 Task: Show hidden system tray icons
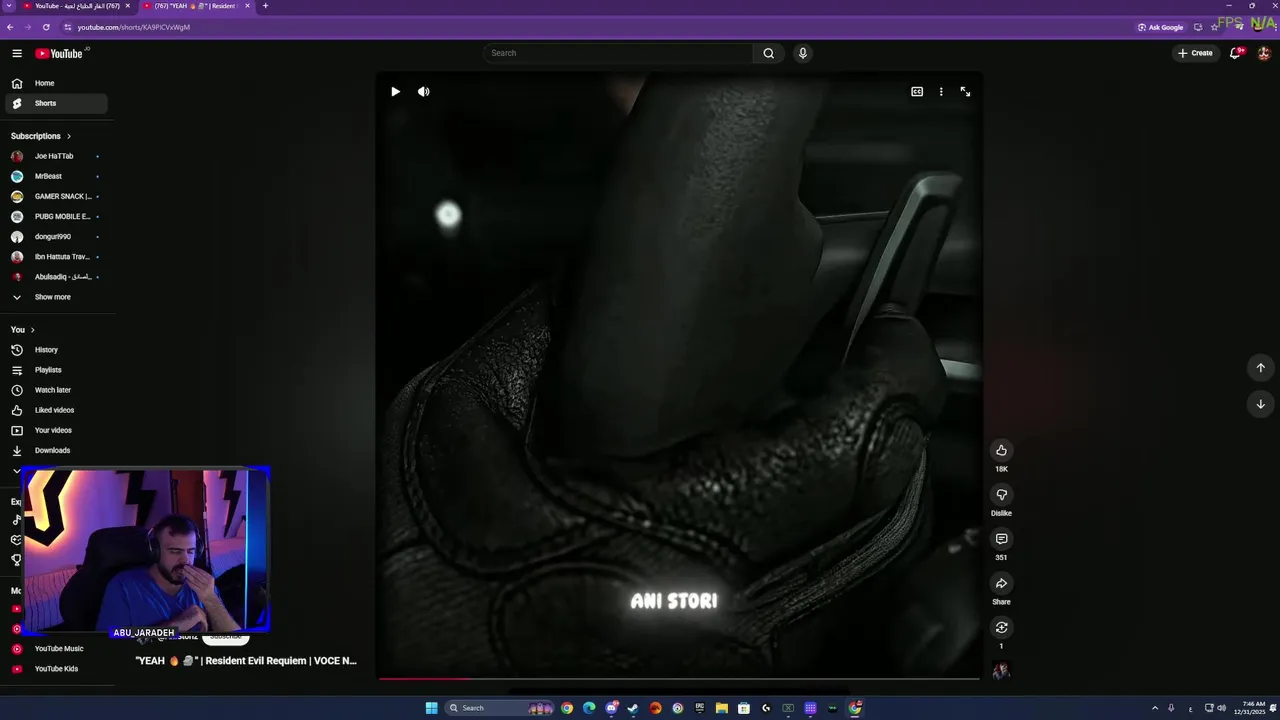point(1155,708)
